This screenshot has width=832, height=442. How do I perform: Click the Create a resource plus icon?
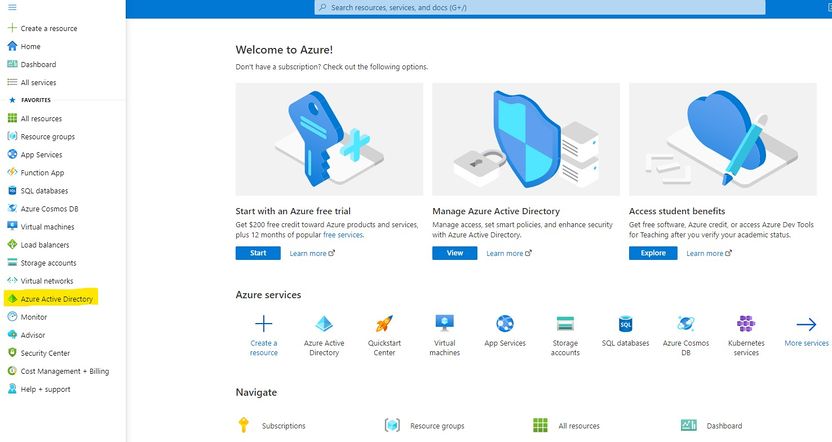pos(264,324)
